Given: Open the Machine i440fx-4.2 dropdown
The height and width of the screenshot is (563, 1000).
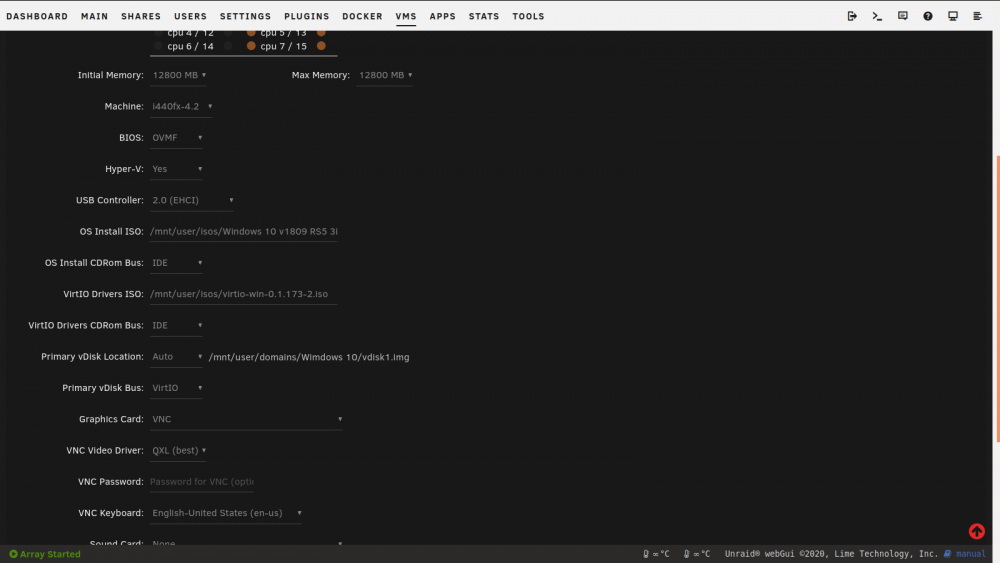Looking at the screenshot, I should (x=181, y=106).
